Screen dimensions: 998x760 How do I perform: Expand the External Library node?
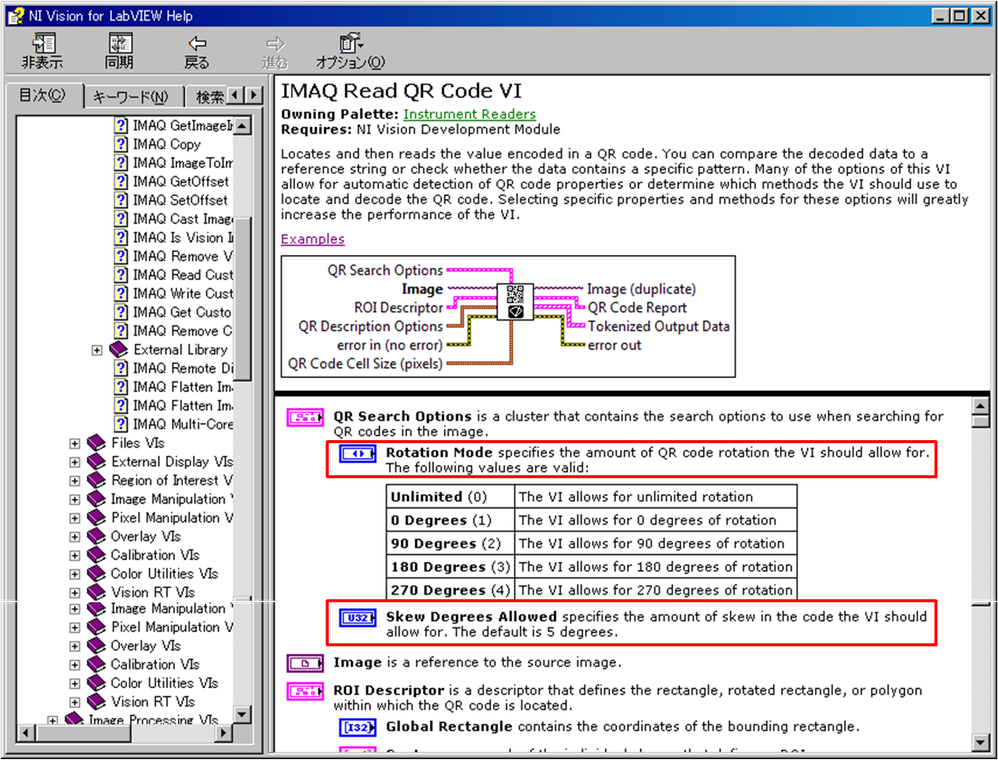pyautogui.click(x=97, y=350)
